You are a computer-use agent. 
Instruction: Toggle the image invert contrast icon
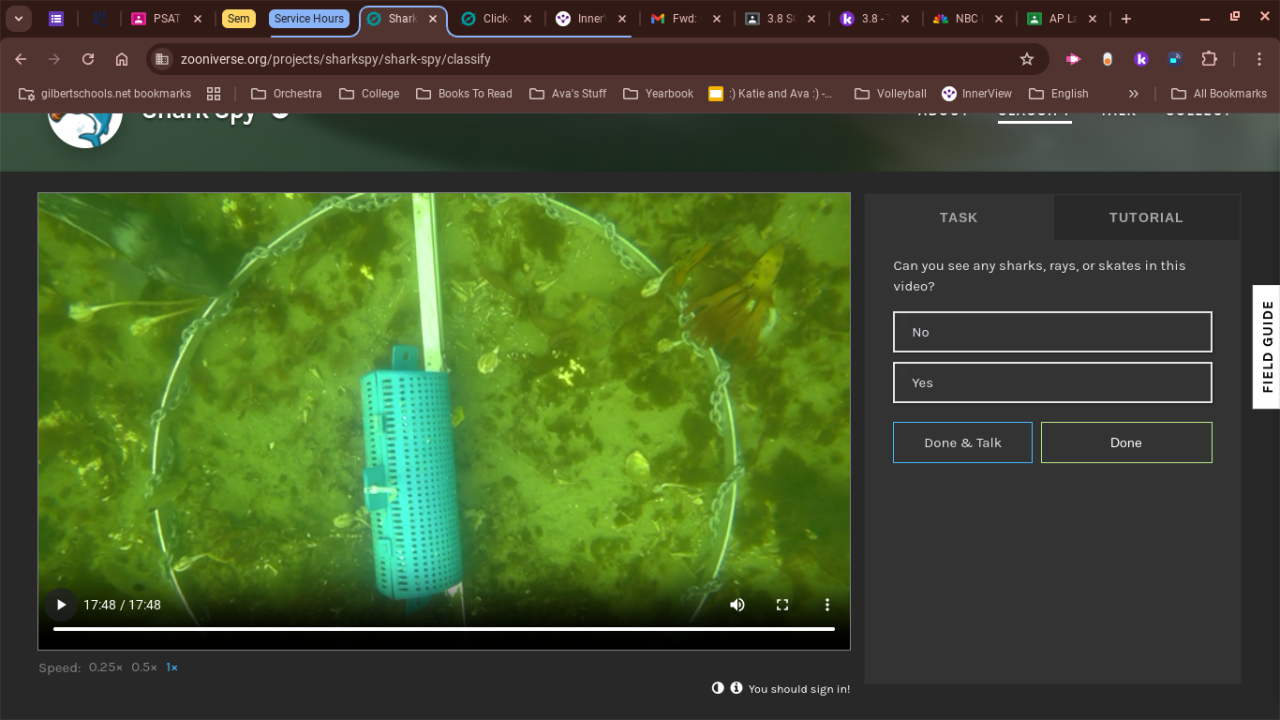click(x=717, y=688)
